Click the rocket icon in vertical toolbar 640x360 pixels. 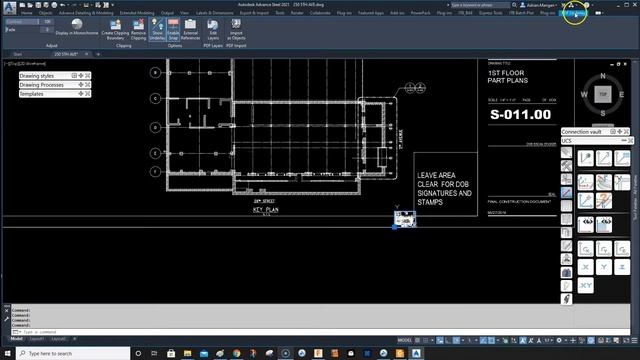click(x=567, y=299)
